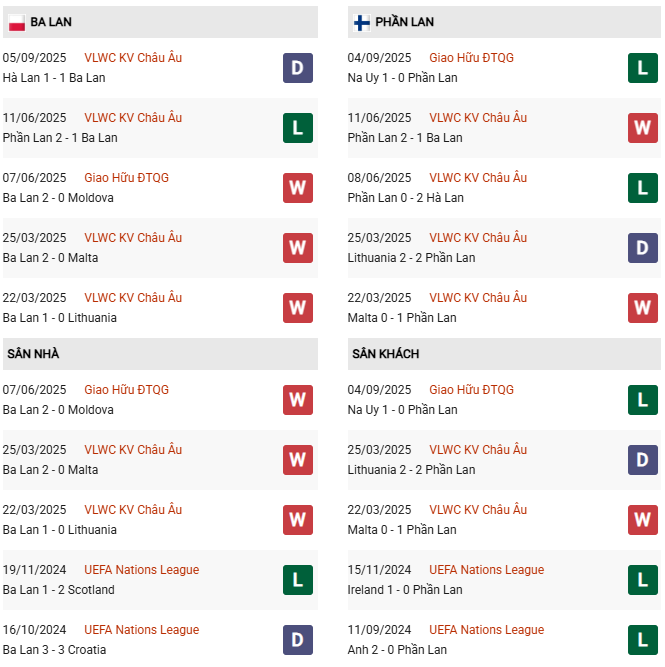Click the L badge for Anh 2-0 Phần Lan
The width and height of the screenshot is (665, 667).
point(642,640)
